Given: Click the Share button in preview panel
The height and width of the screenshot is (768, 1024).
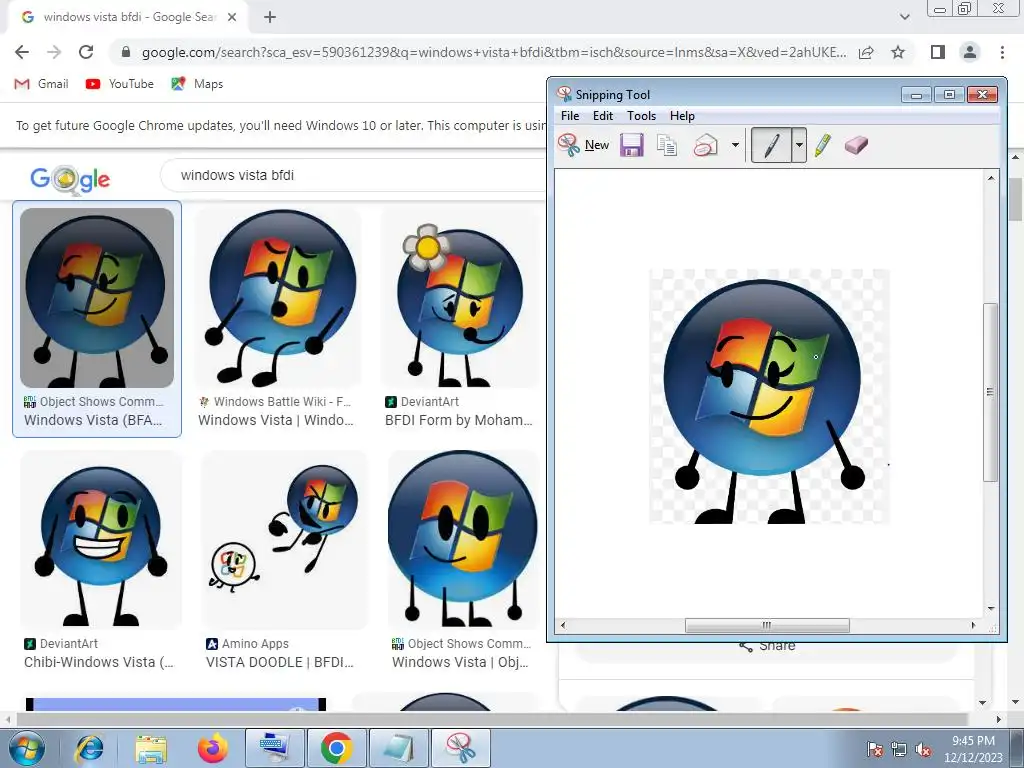Looking at the screenshot, I should tap(767, 646).
